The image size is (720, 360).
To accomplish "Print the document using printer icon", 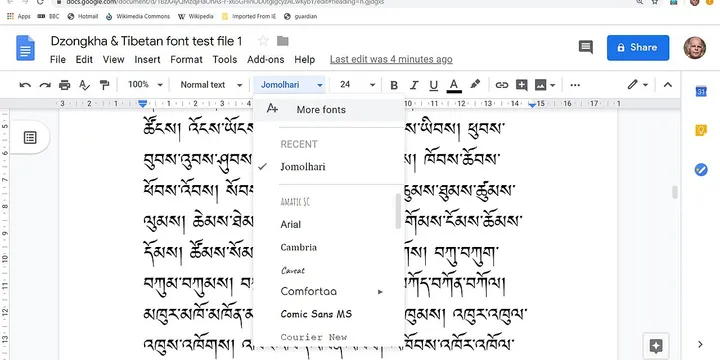I will [65, 85].
